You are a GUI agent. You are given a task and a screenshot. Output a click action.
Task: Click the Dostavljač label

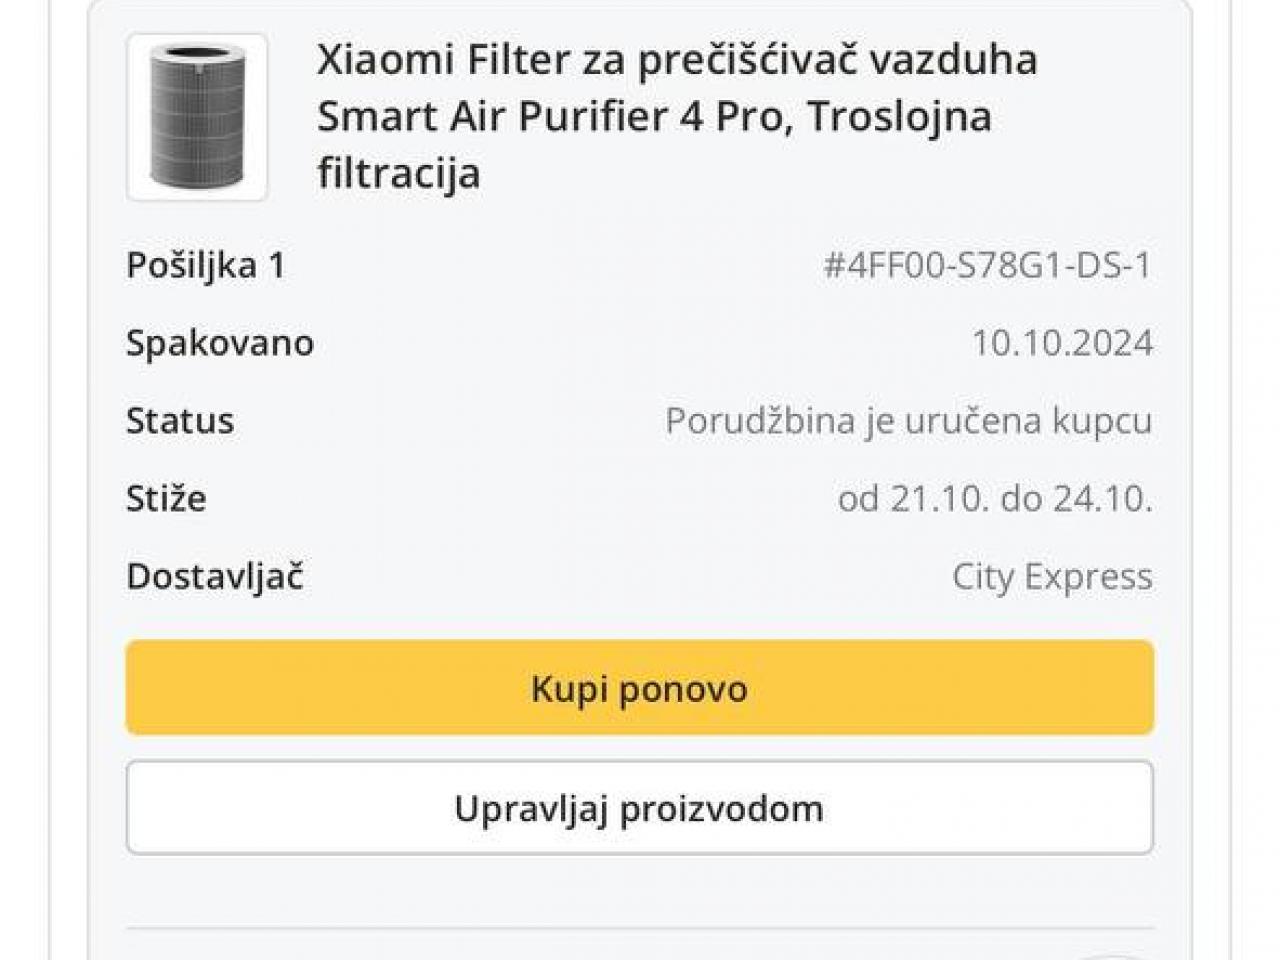pos(215,577)
